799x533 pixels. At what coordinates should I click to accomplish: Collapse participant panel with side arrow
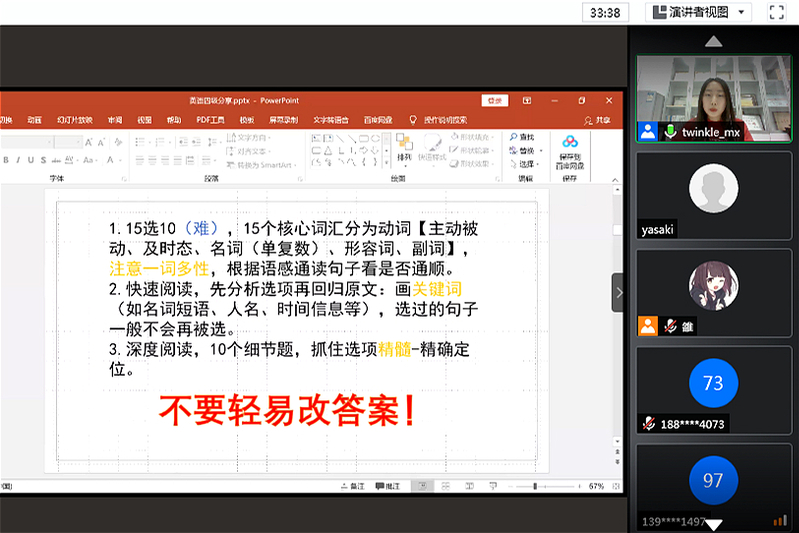click(618, 293)
